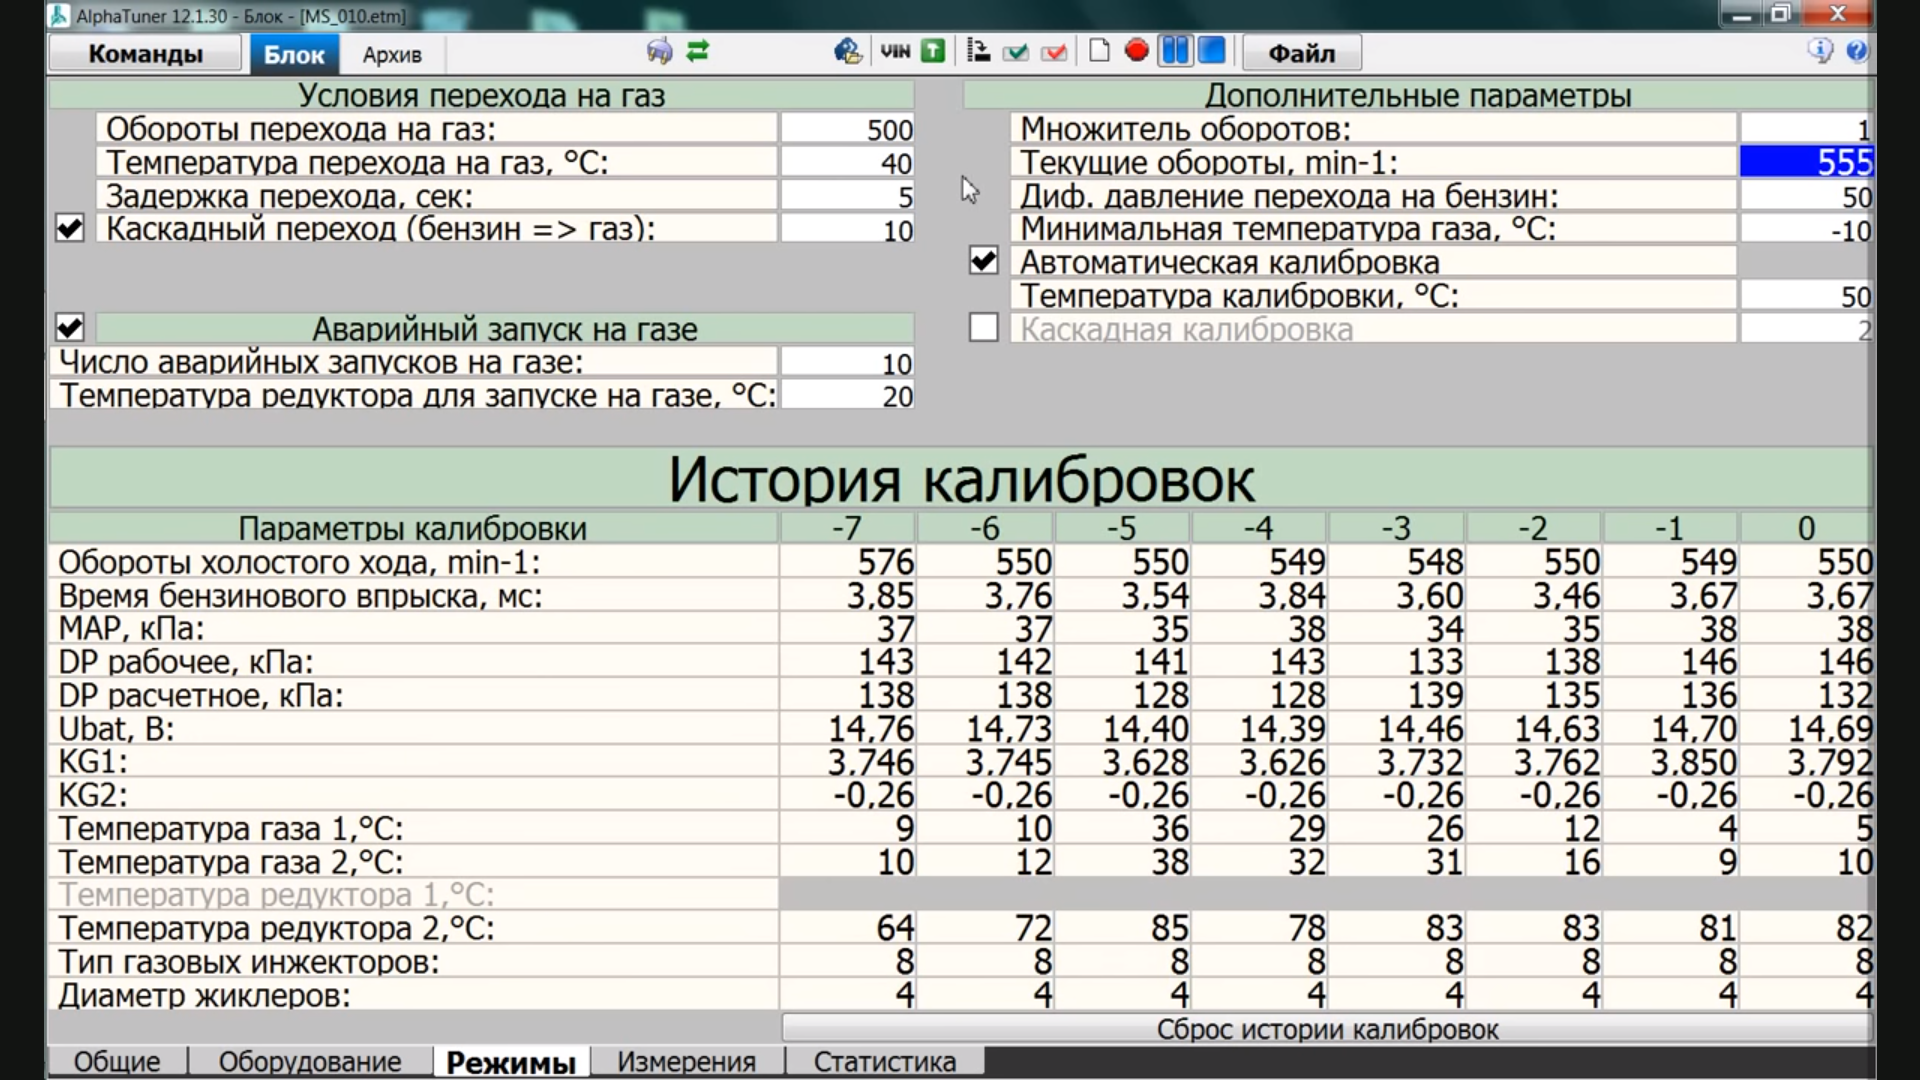Click the red checkmark toolbar icon
Screen dimensions: 1920x1080
[x=1054, y=51]
